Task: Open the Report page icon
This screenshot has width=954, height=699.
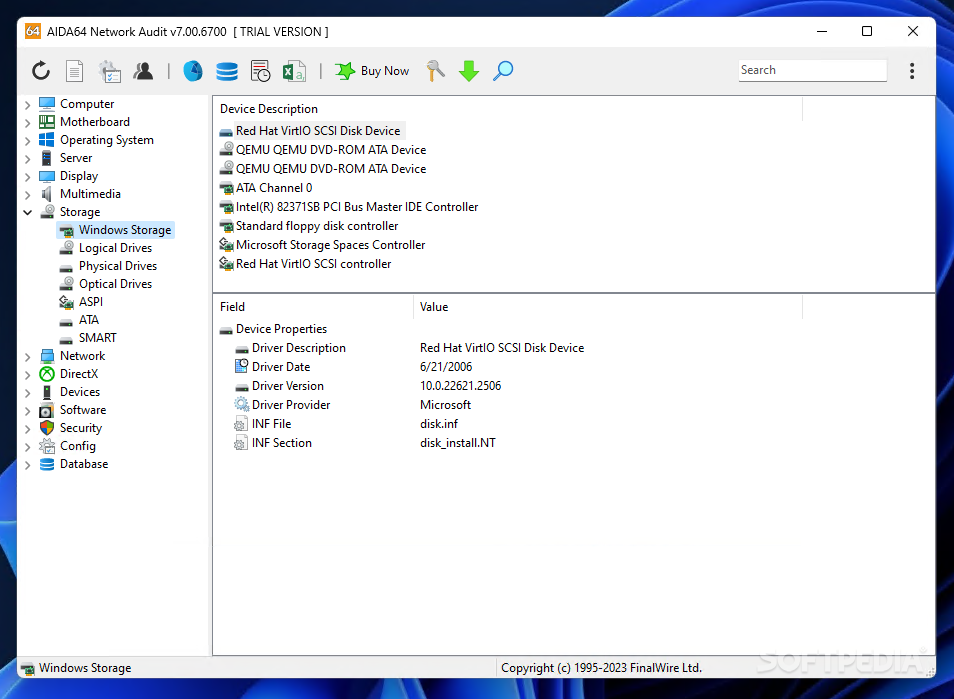Action: 74,71
